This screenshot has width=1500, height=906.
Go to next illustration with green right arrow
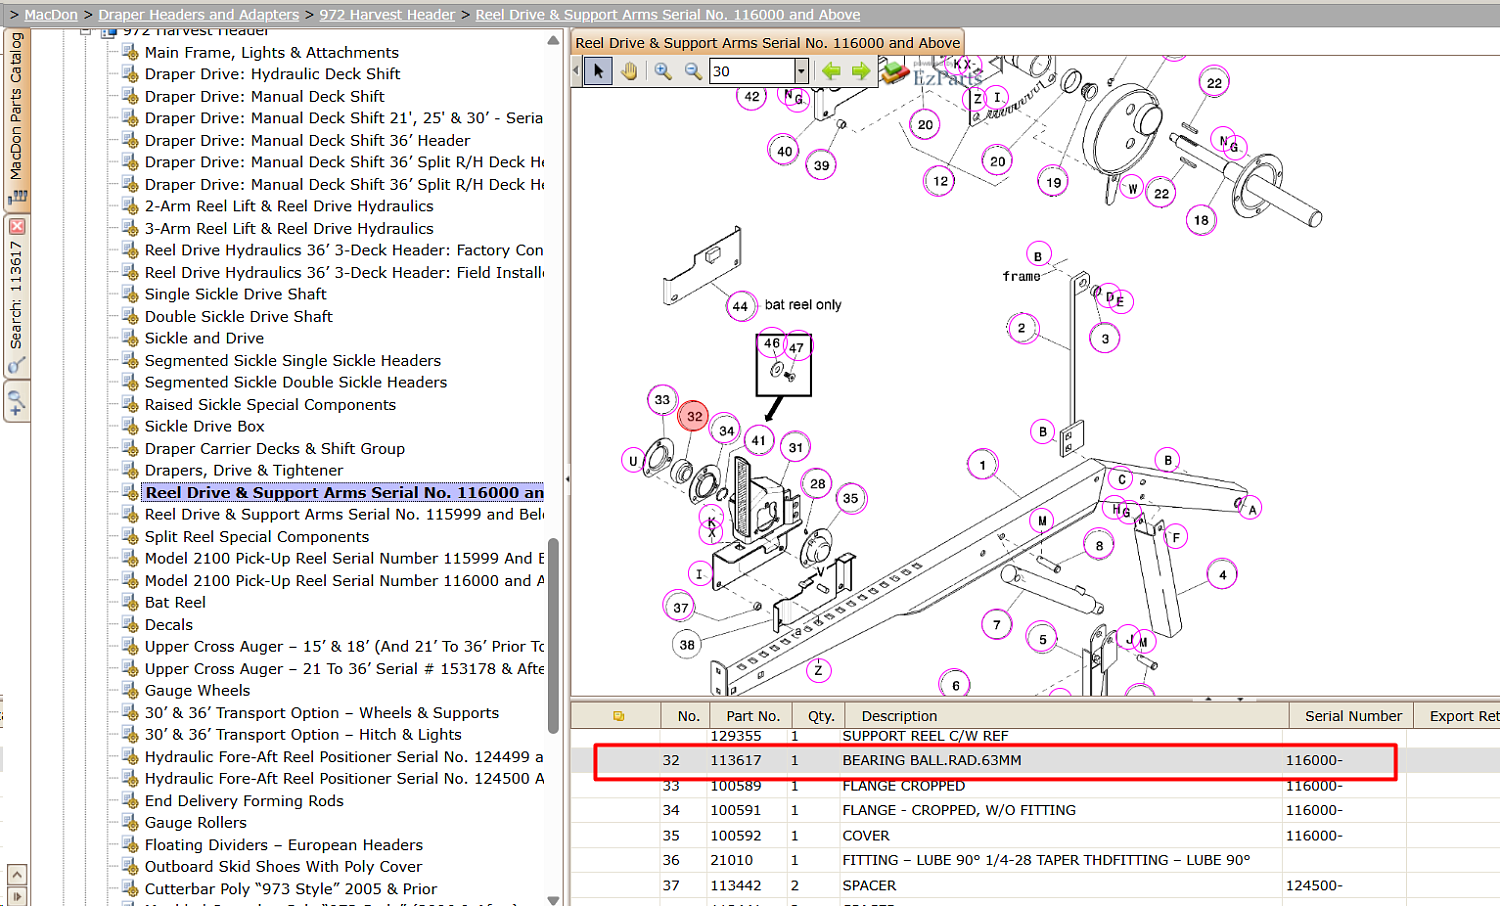861,71
